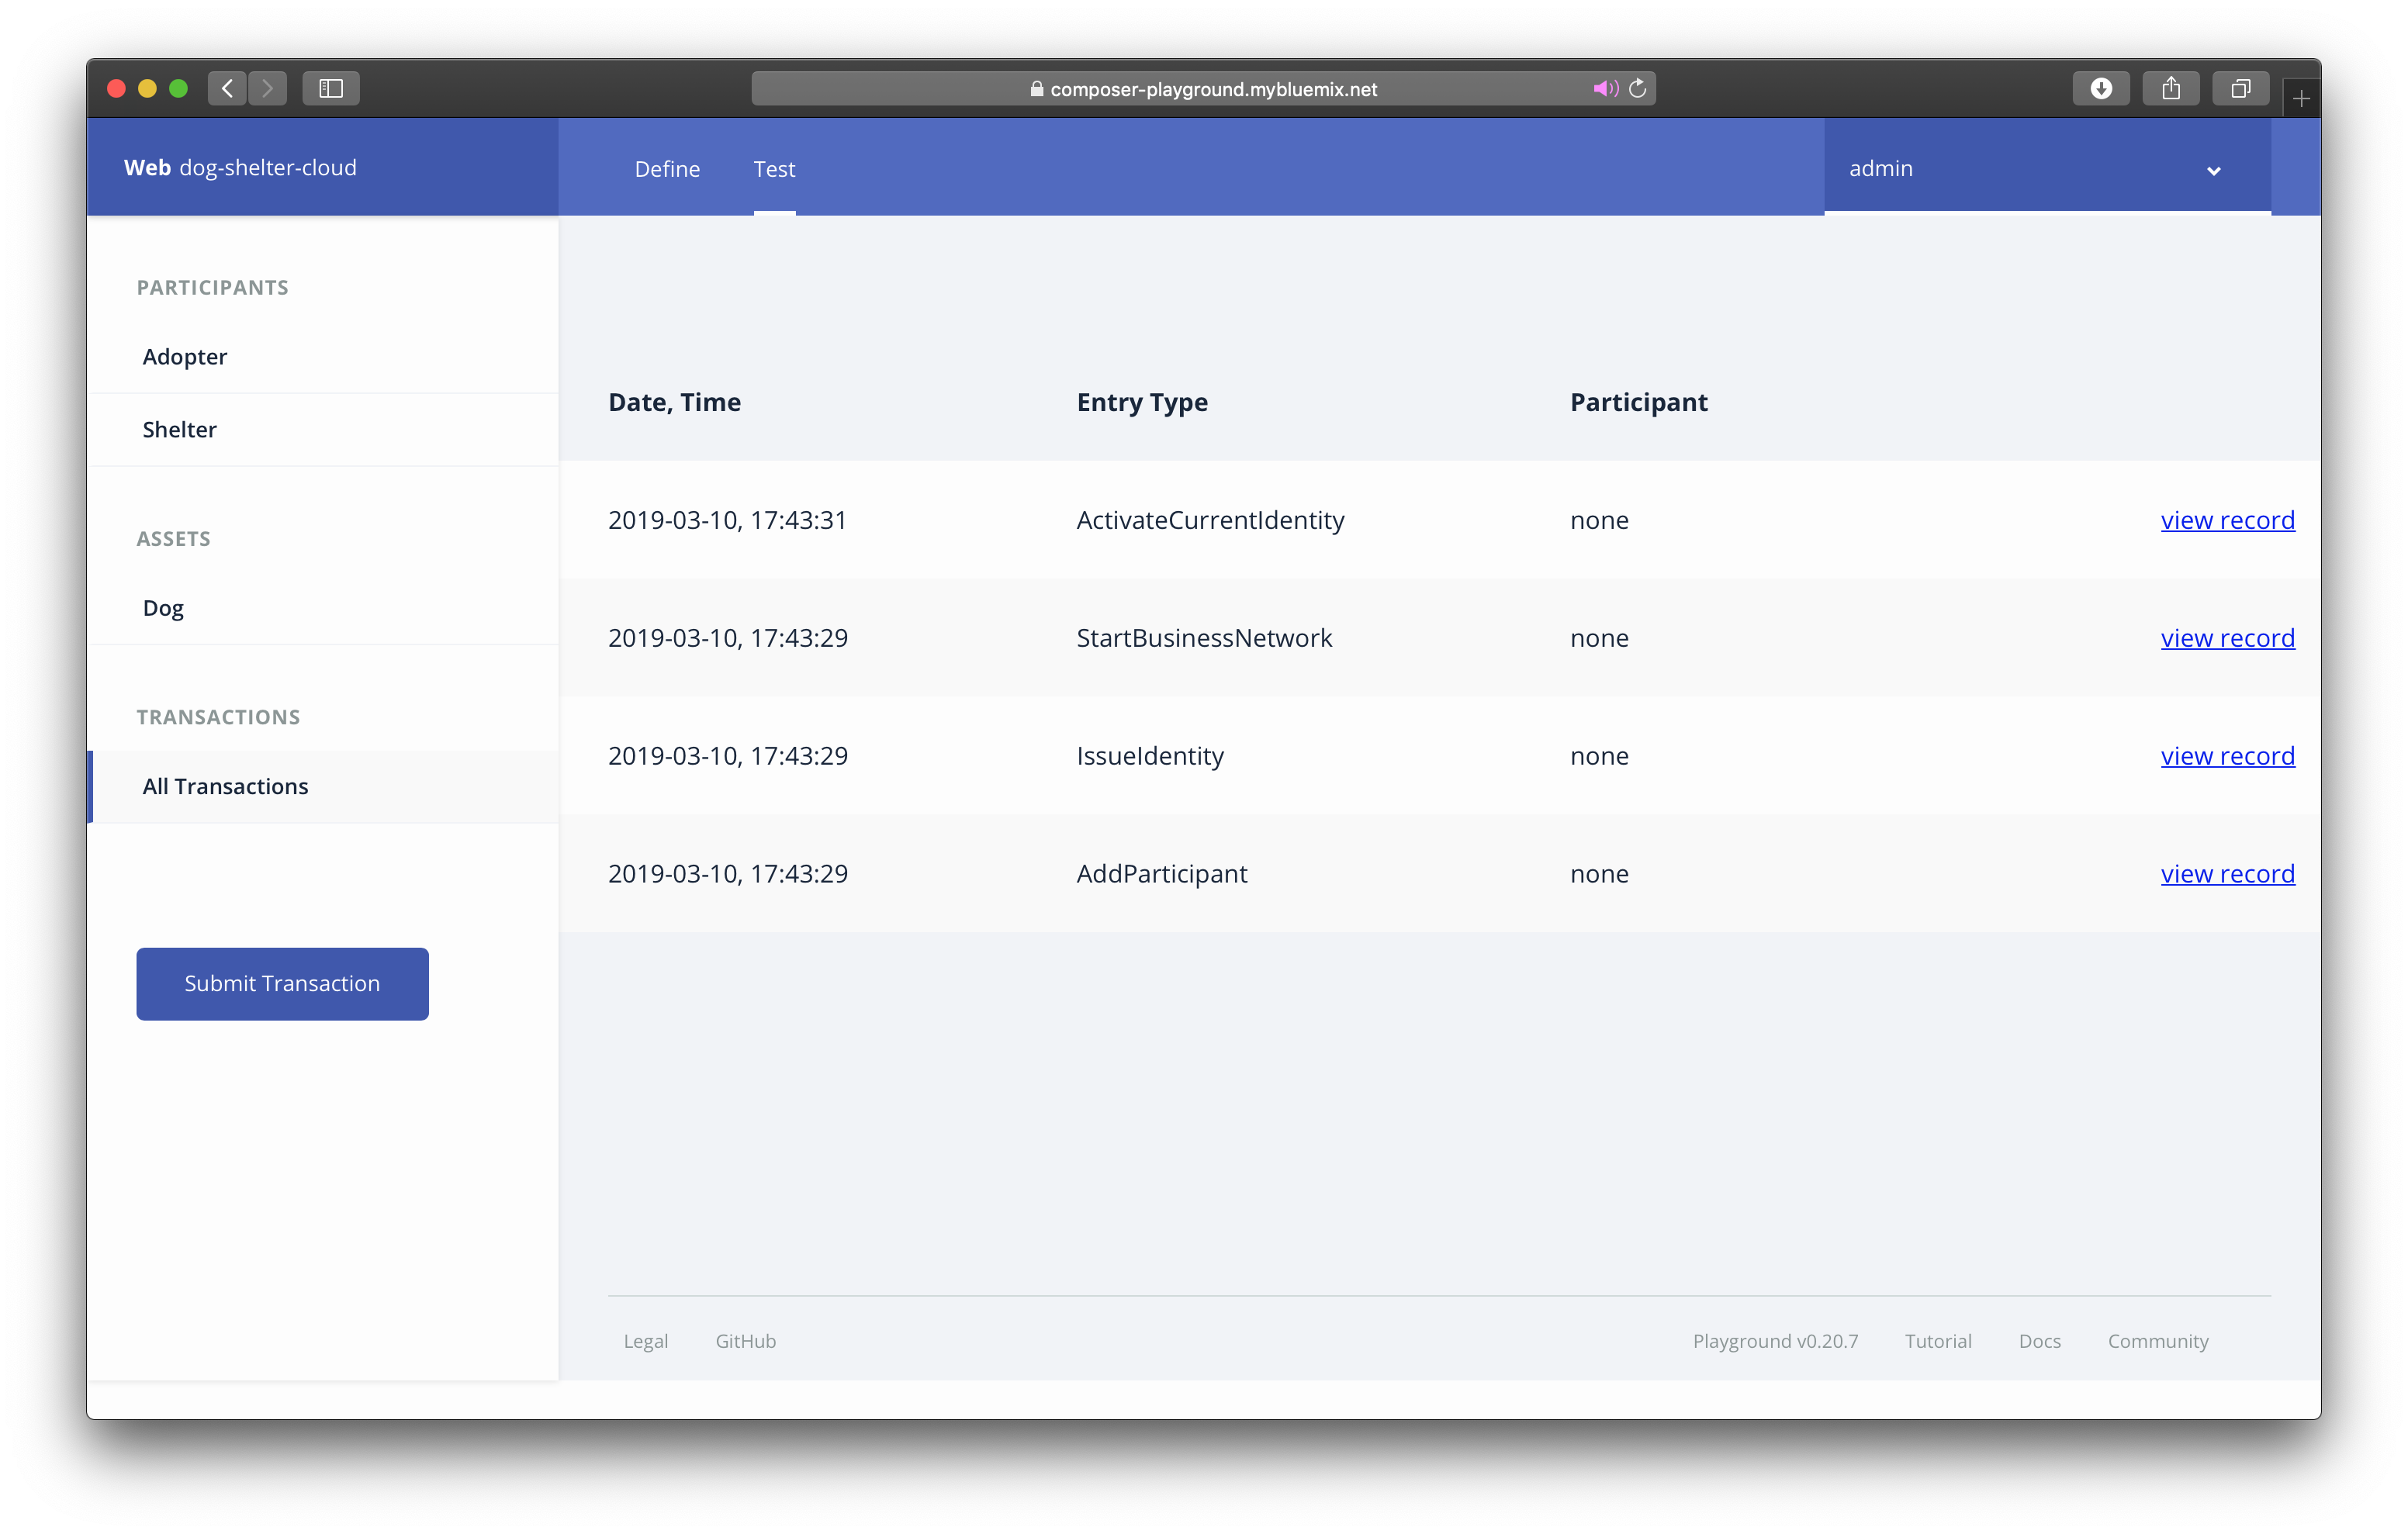Open new tab with plus icon
Viewport: 2408px width, 1534px height.
coord(2301,98)
